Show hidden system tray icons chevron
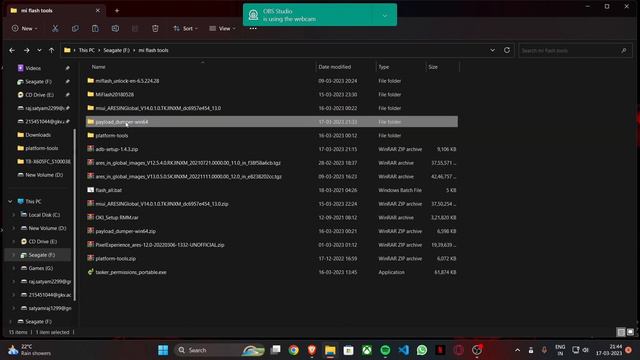The image size is (640, 360). pyautogui.click(x=518, y=350)
